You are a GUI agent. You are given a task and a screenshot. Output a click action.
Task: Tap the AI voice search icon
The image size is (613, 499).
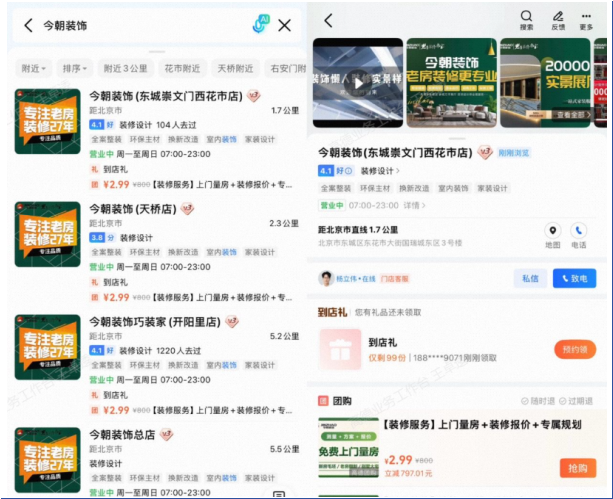coord(262,25)
